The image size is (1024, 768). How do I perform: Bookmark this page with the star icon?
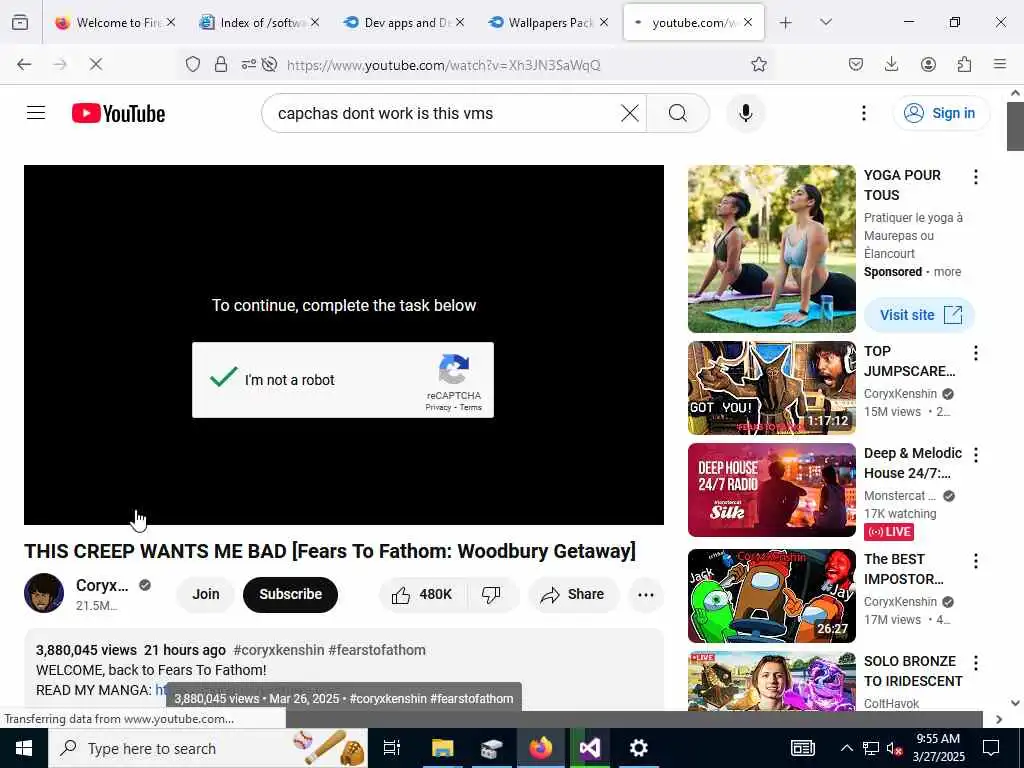[758, 64]
